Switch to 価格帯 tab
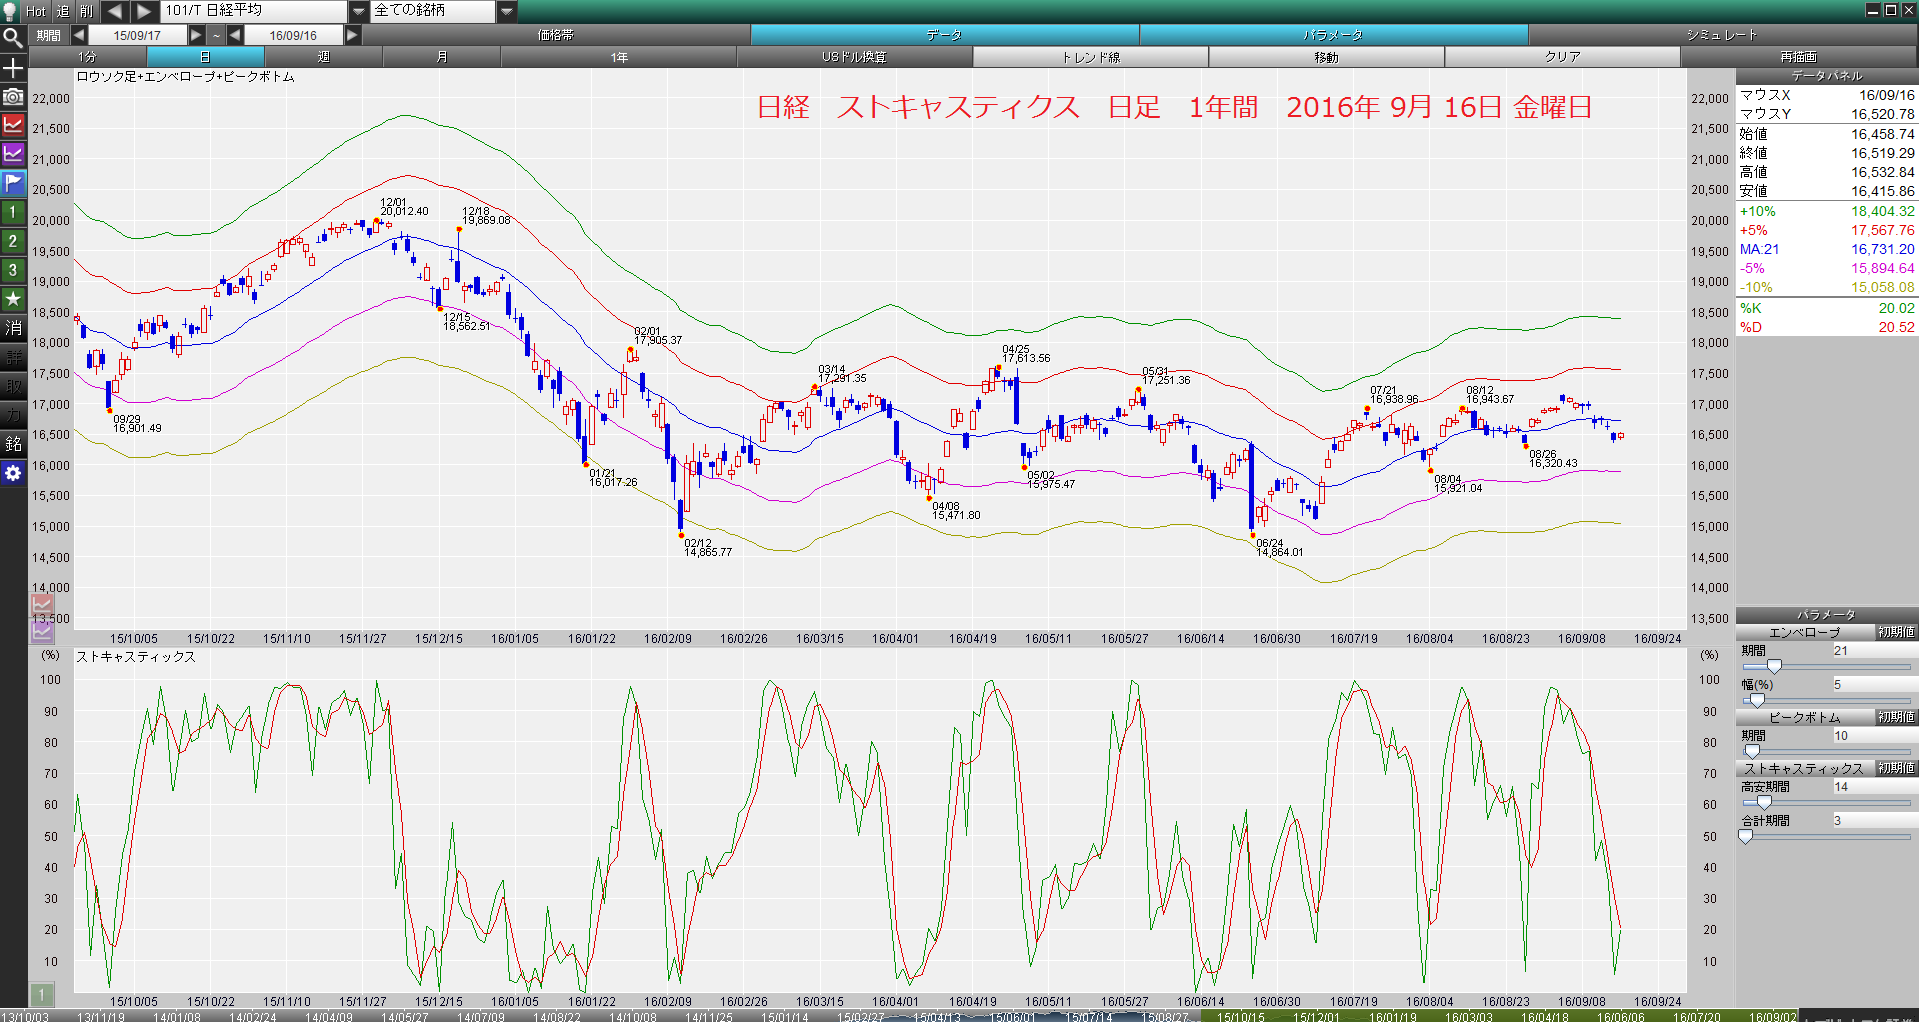Screen dimensions: 1919x1022 556,35
